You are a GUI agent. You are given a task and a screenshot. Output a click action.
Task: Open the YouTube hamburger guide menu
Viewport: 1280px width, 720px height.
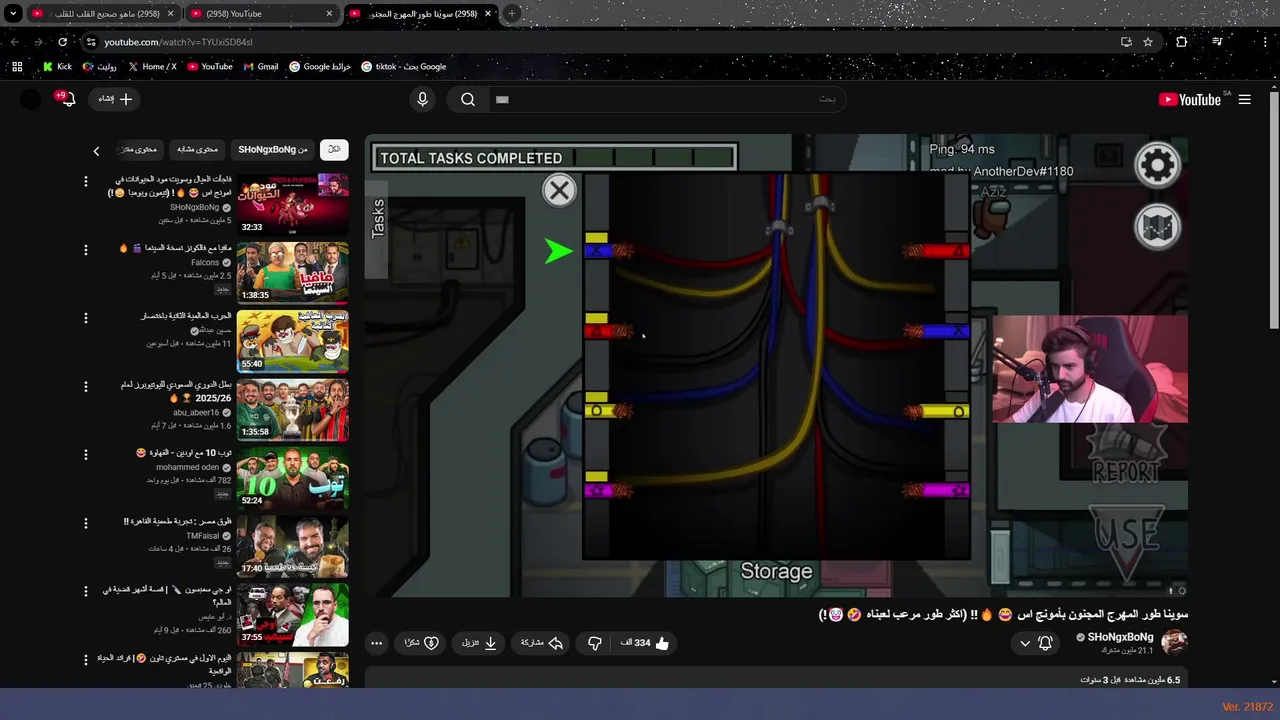[1244, 99]
